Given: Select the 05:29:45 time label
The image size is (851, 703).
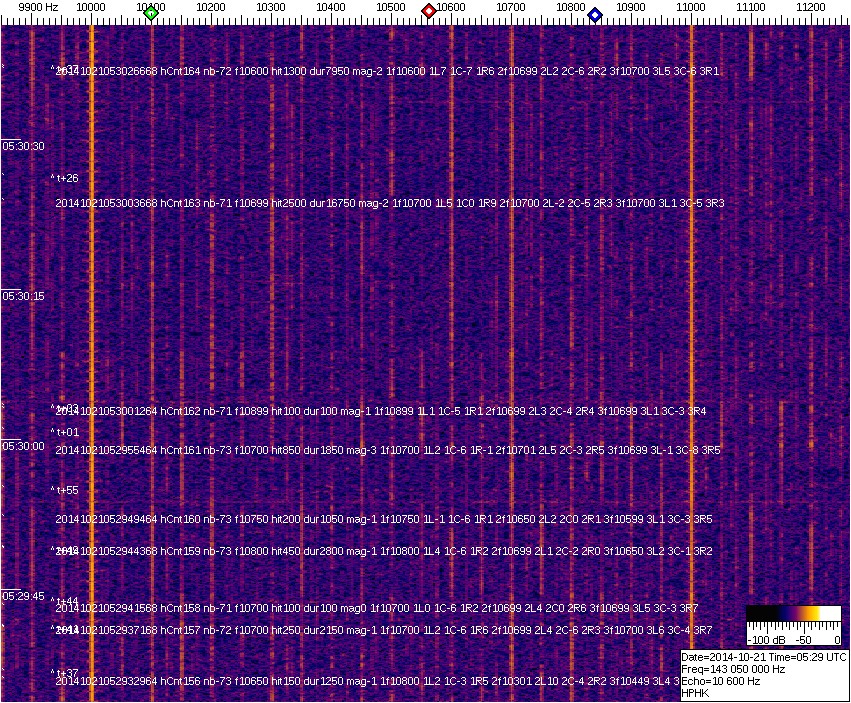Looking at the screenshot, I should tap(23, 596).
